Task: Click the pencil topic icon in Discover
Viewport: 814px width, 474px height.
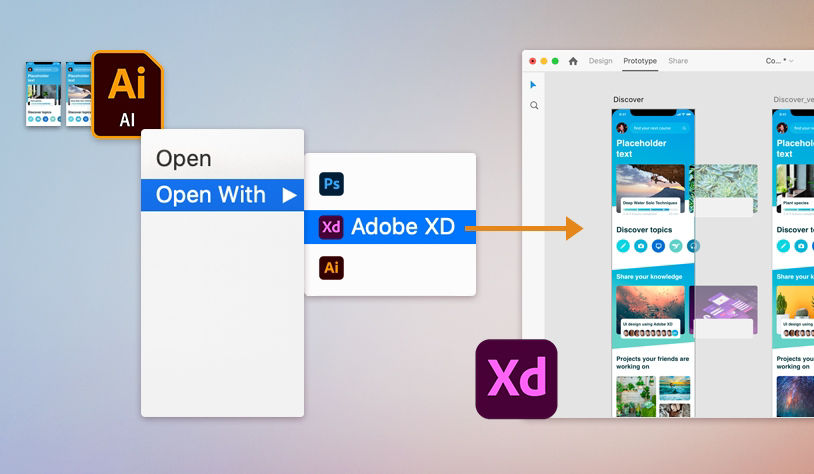Action: point(623,246)
